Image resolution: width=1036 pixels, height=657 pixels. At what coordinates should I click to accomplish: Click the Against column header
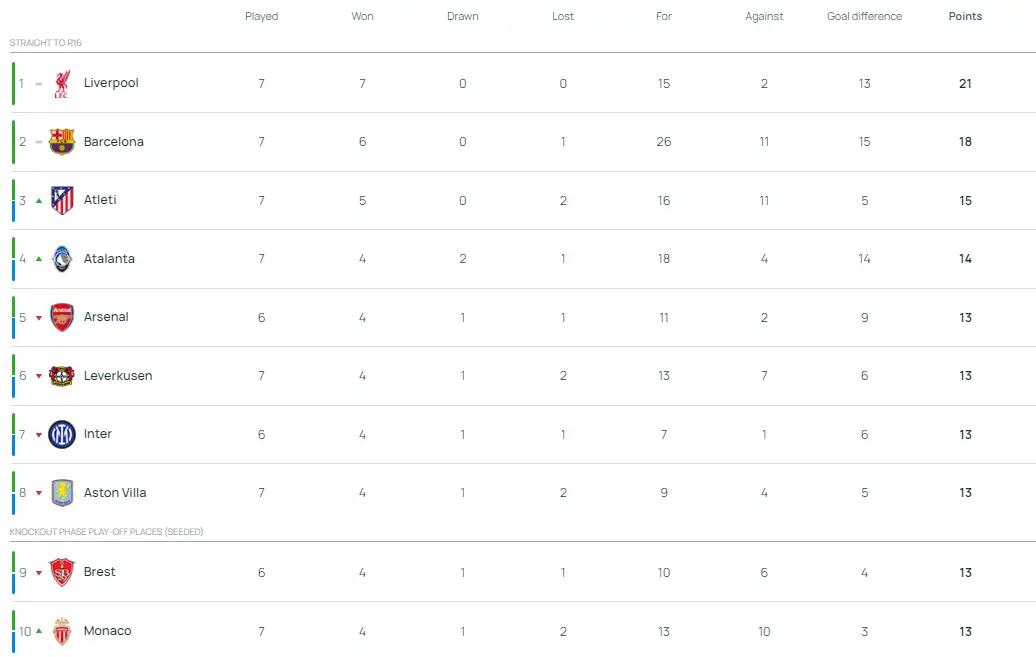[764, 16]
